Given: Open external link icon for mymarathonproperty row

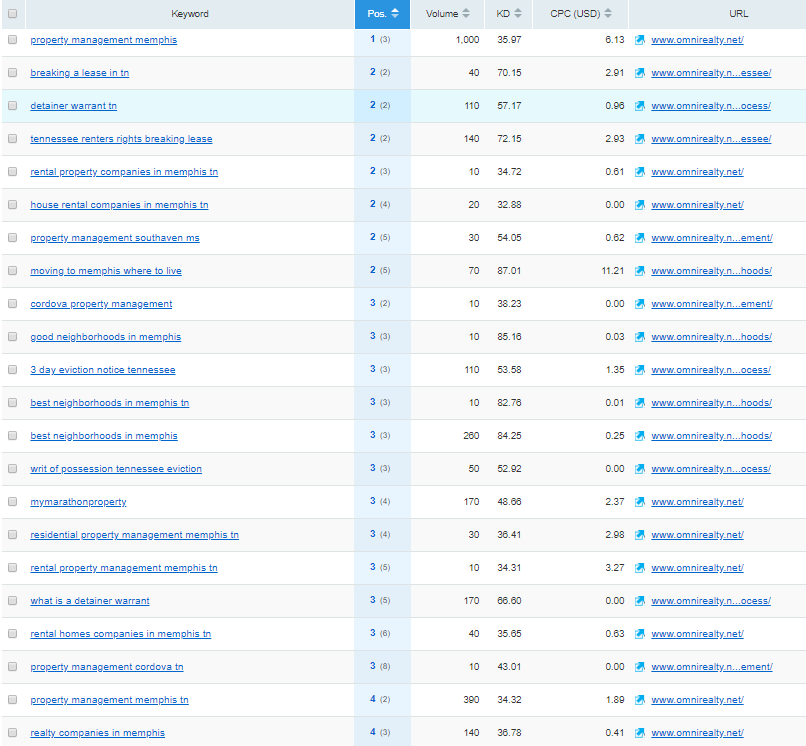Looking at the screenshot, I should point(639,502).
